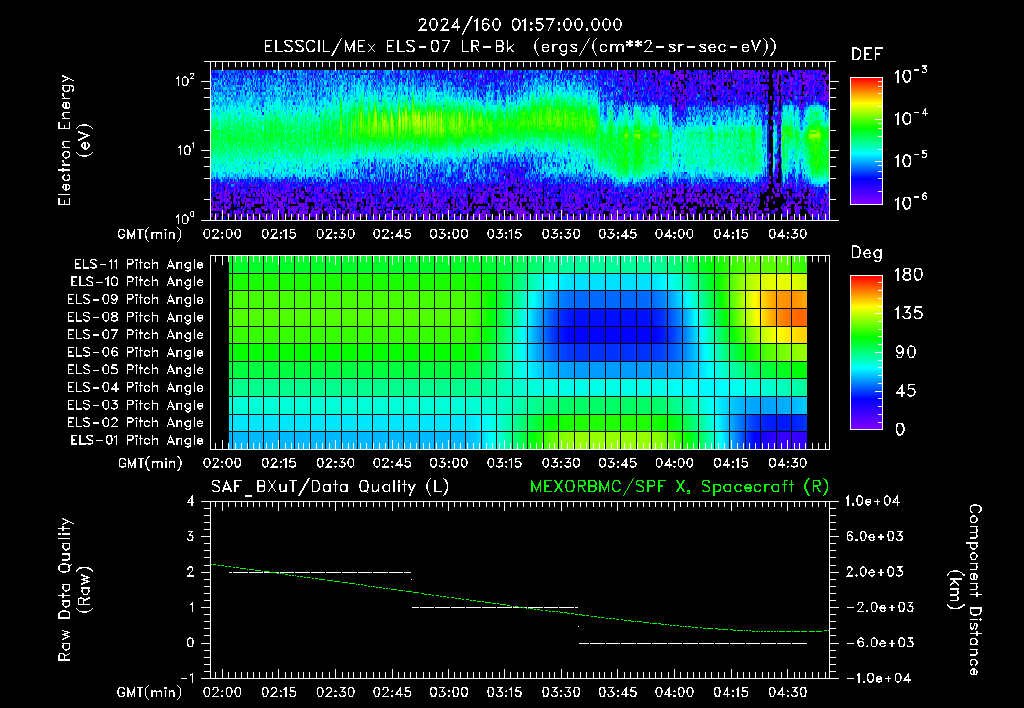
Task: Click the SAF_BXuT/Data Quality (L) title
Action: point(330,487)
